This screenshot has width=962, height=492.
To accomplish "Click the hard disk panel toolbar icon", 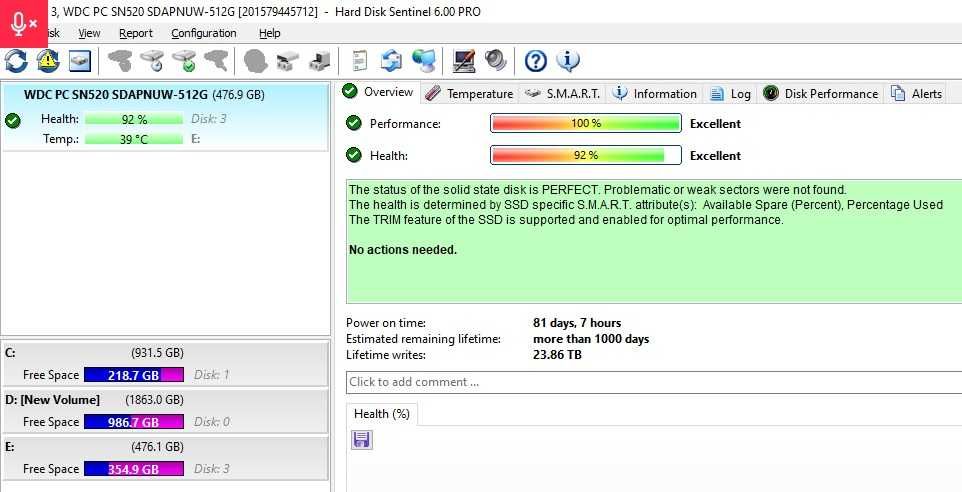I will (x=80, y=61).
